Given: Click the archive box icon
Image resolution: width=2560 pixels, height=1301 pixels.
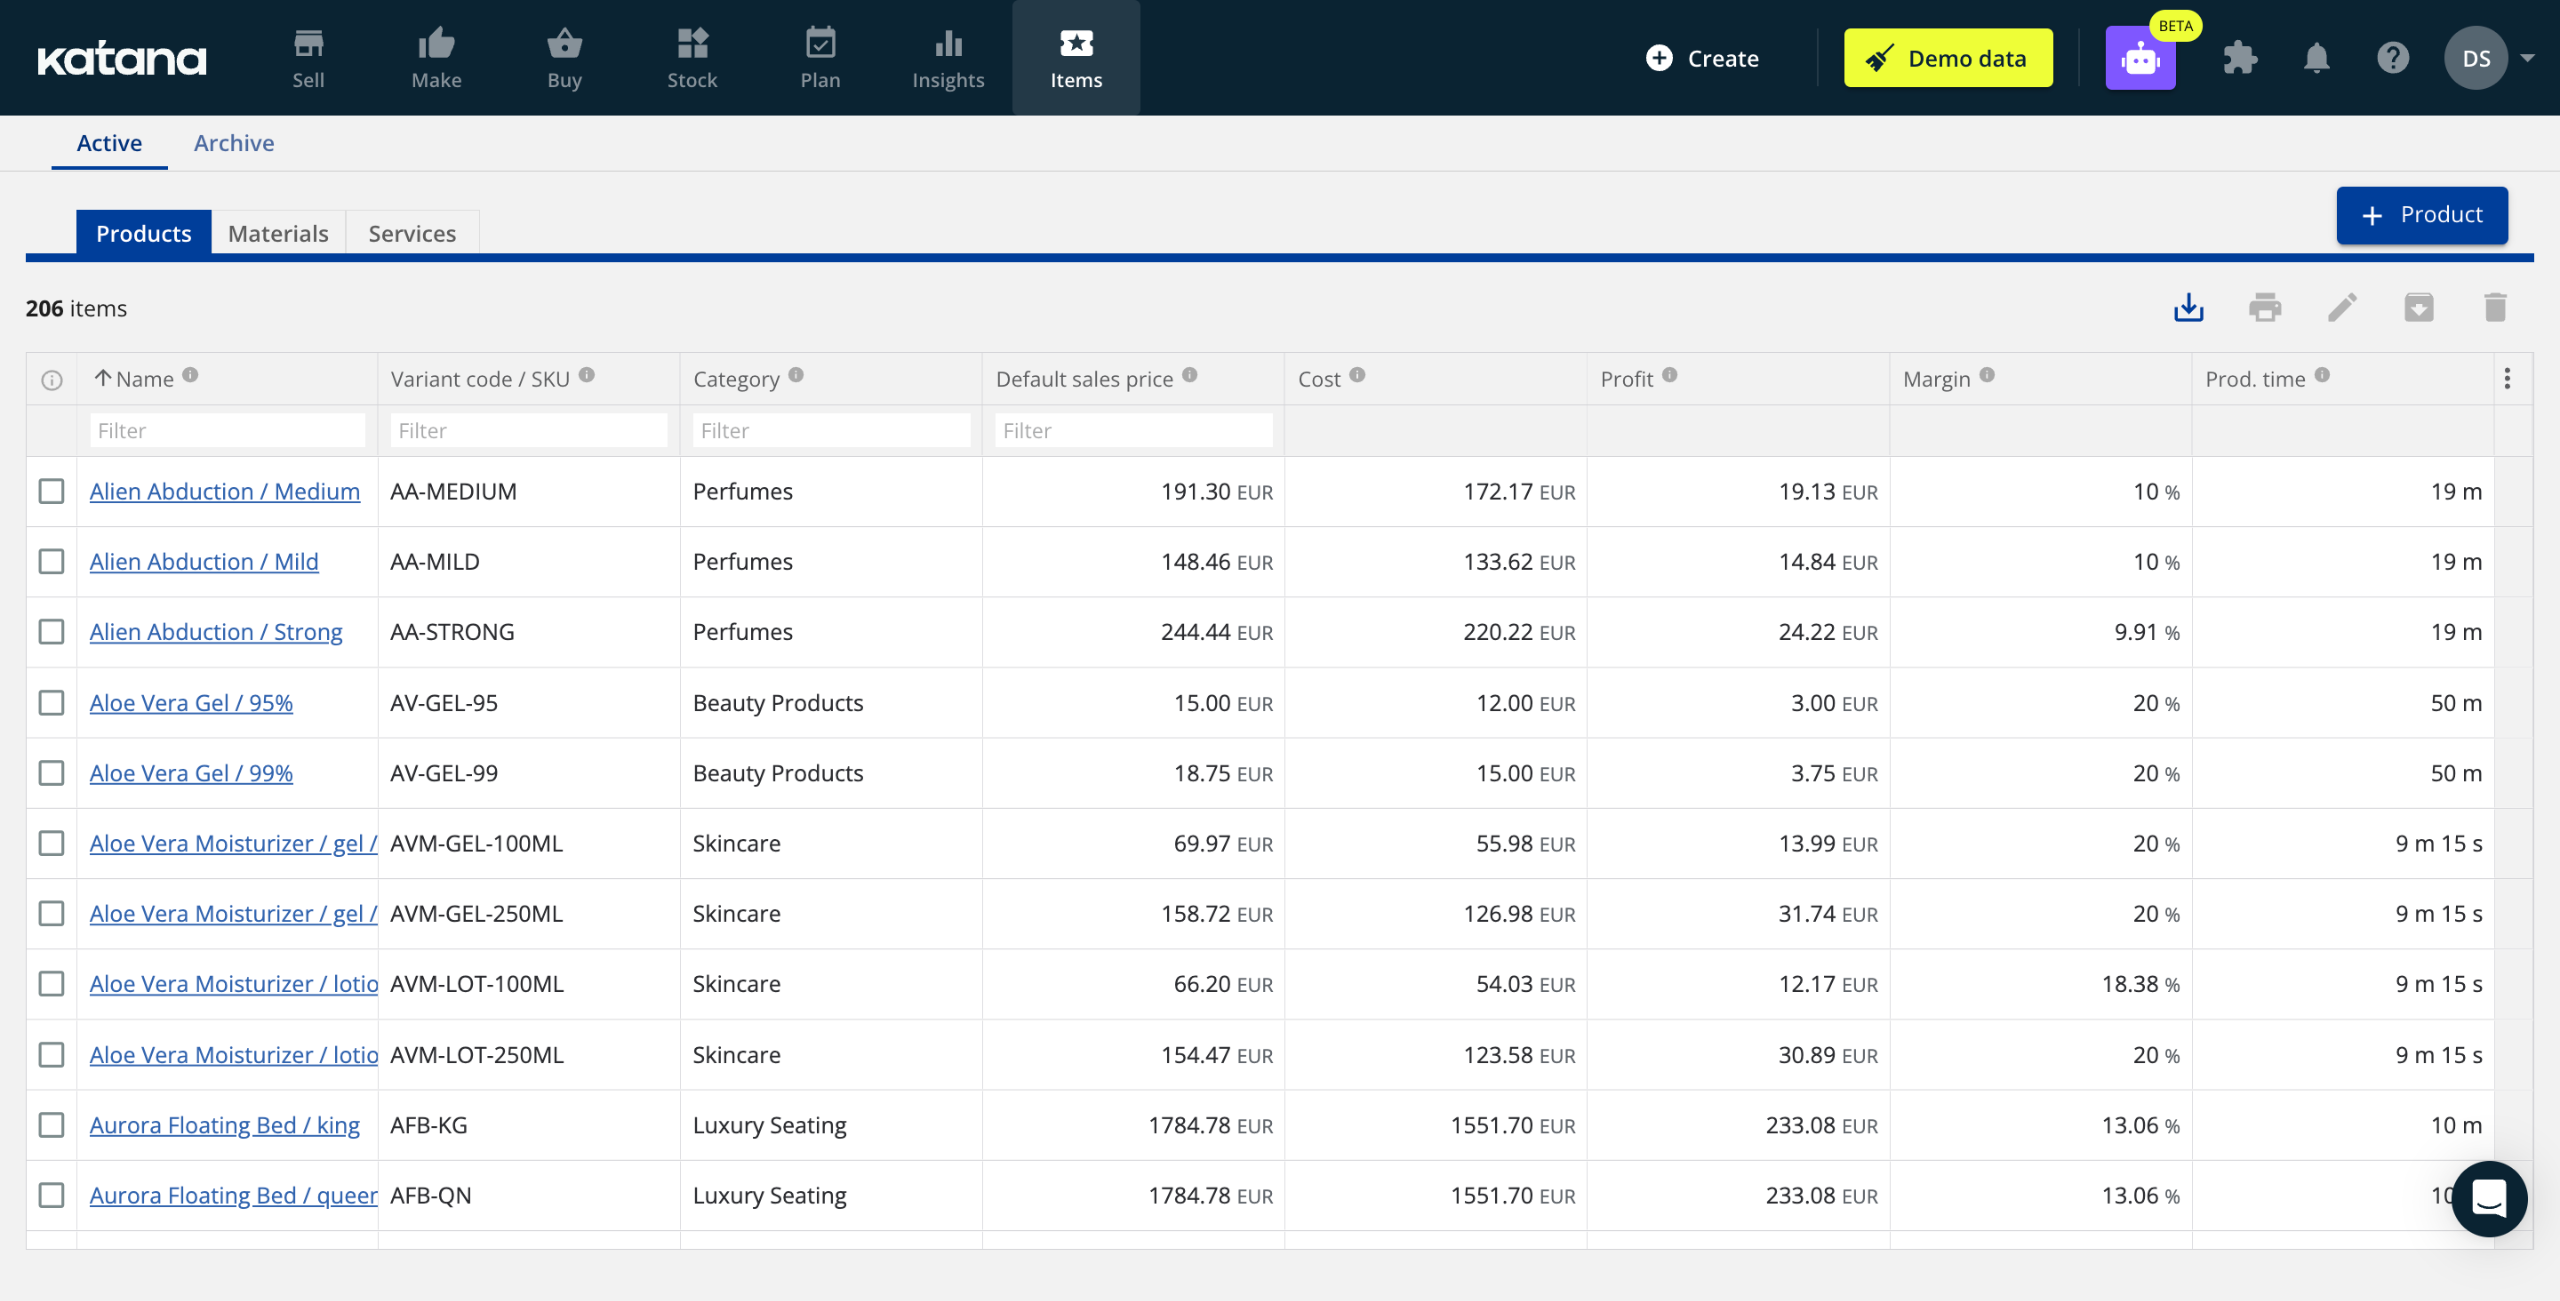Looking at the screenshot, I should [2418, 307].
